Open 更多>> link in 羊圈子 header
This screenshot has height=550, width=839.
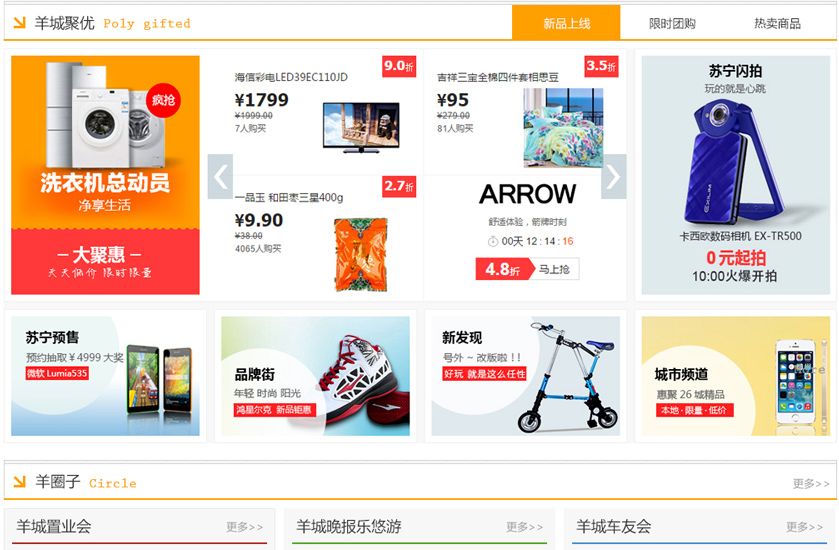(811, 484)
